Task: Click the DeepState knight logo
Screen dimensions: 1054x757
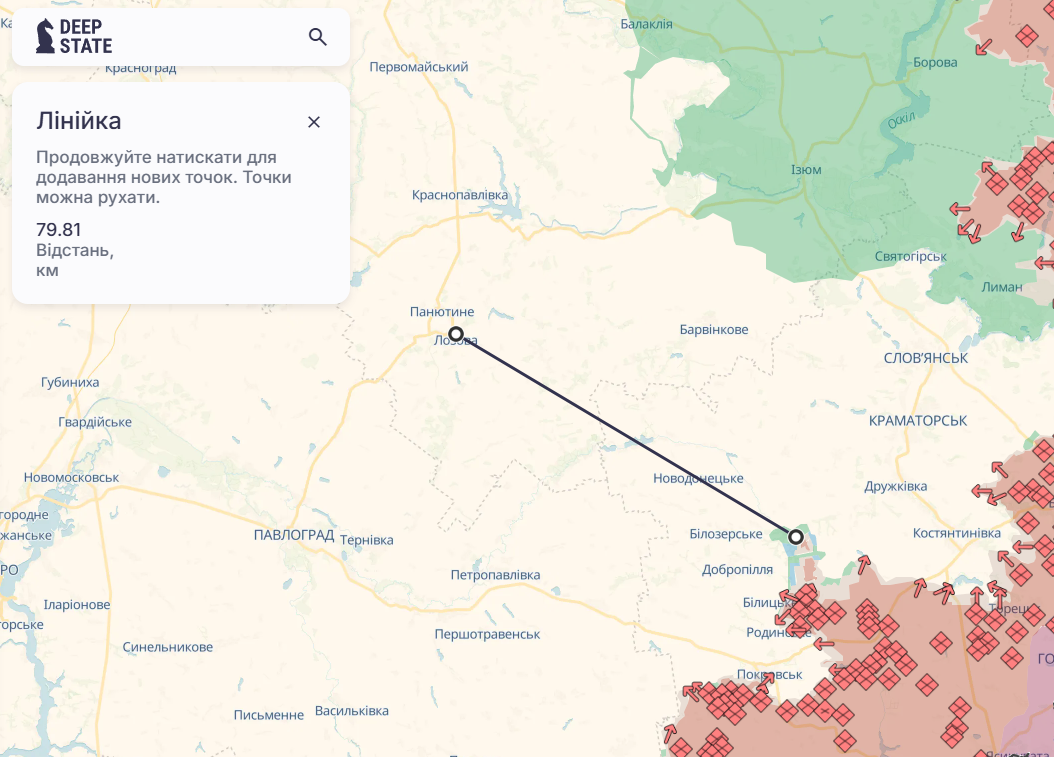Action: (x=46, y=37)
